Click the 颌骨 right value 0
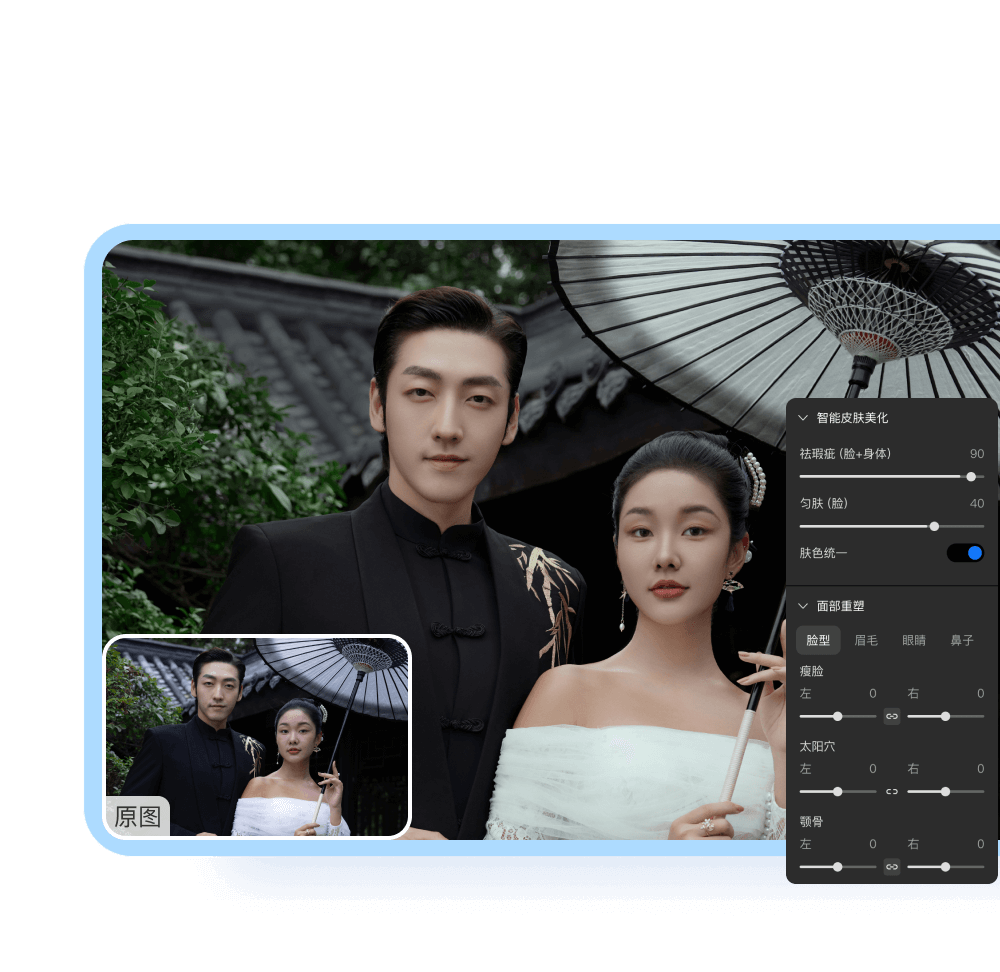The height and width of the screenshot is (972, 1000). click(980, 844)
